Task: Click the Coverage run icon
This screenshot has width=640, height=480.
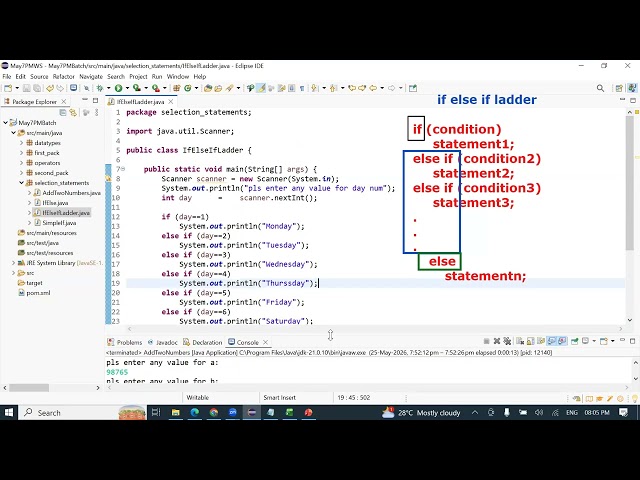Action: 137,88
